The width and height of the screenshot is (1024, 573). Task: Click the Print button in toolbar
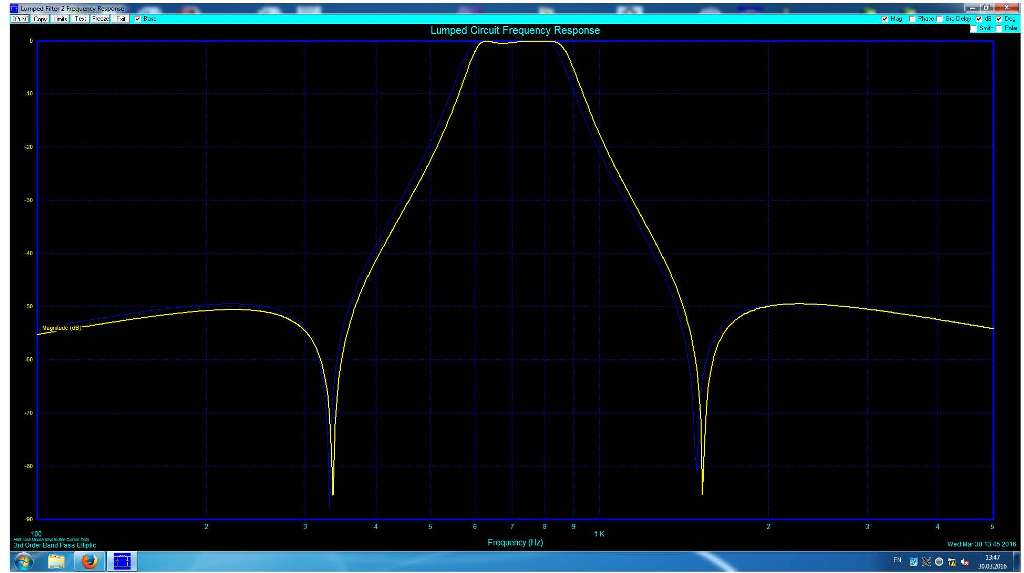18,19
